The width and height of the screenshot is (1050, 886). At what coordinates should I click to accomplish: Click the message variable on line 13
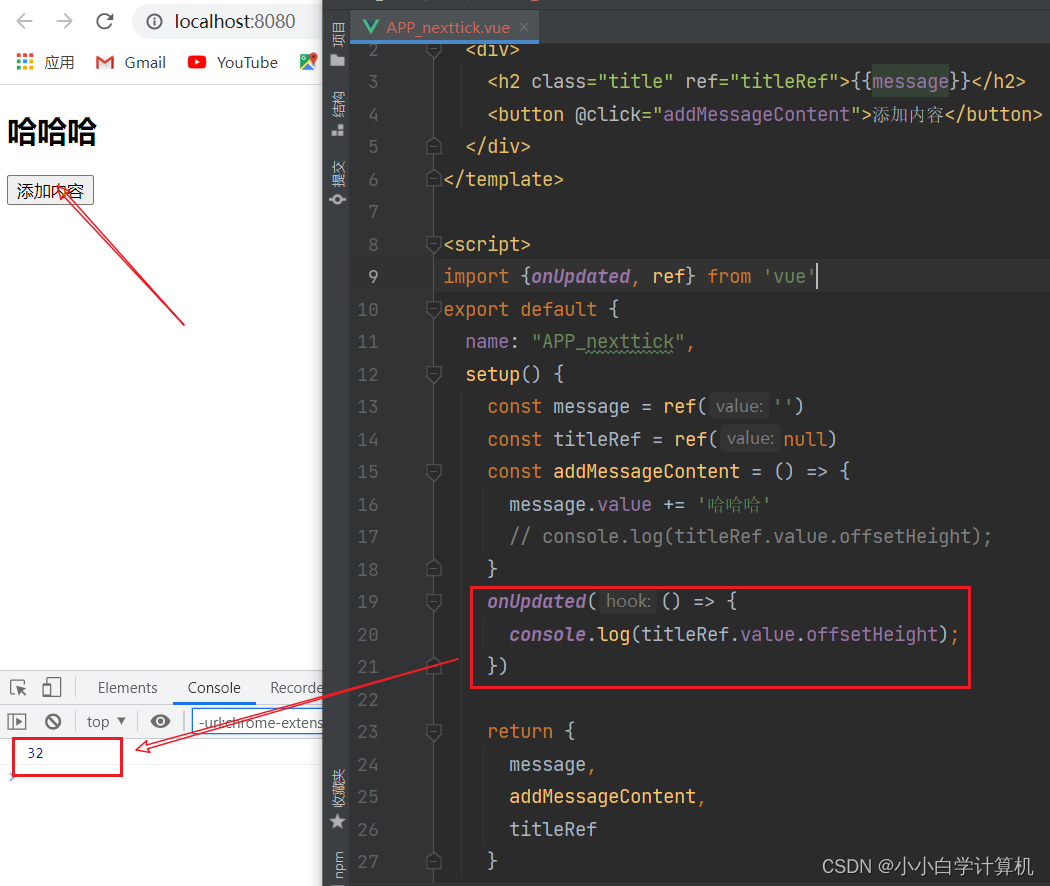(591, 407)
